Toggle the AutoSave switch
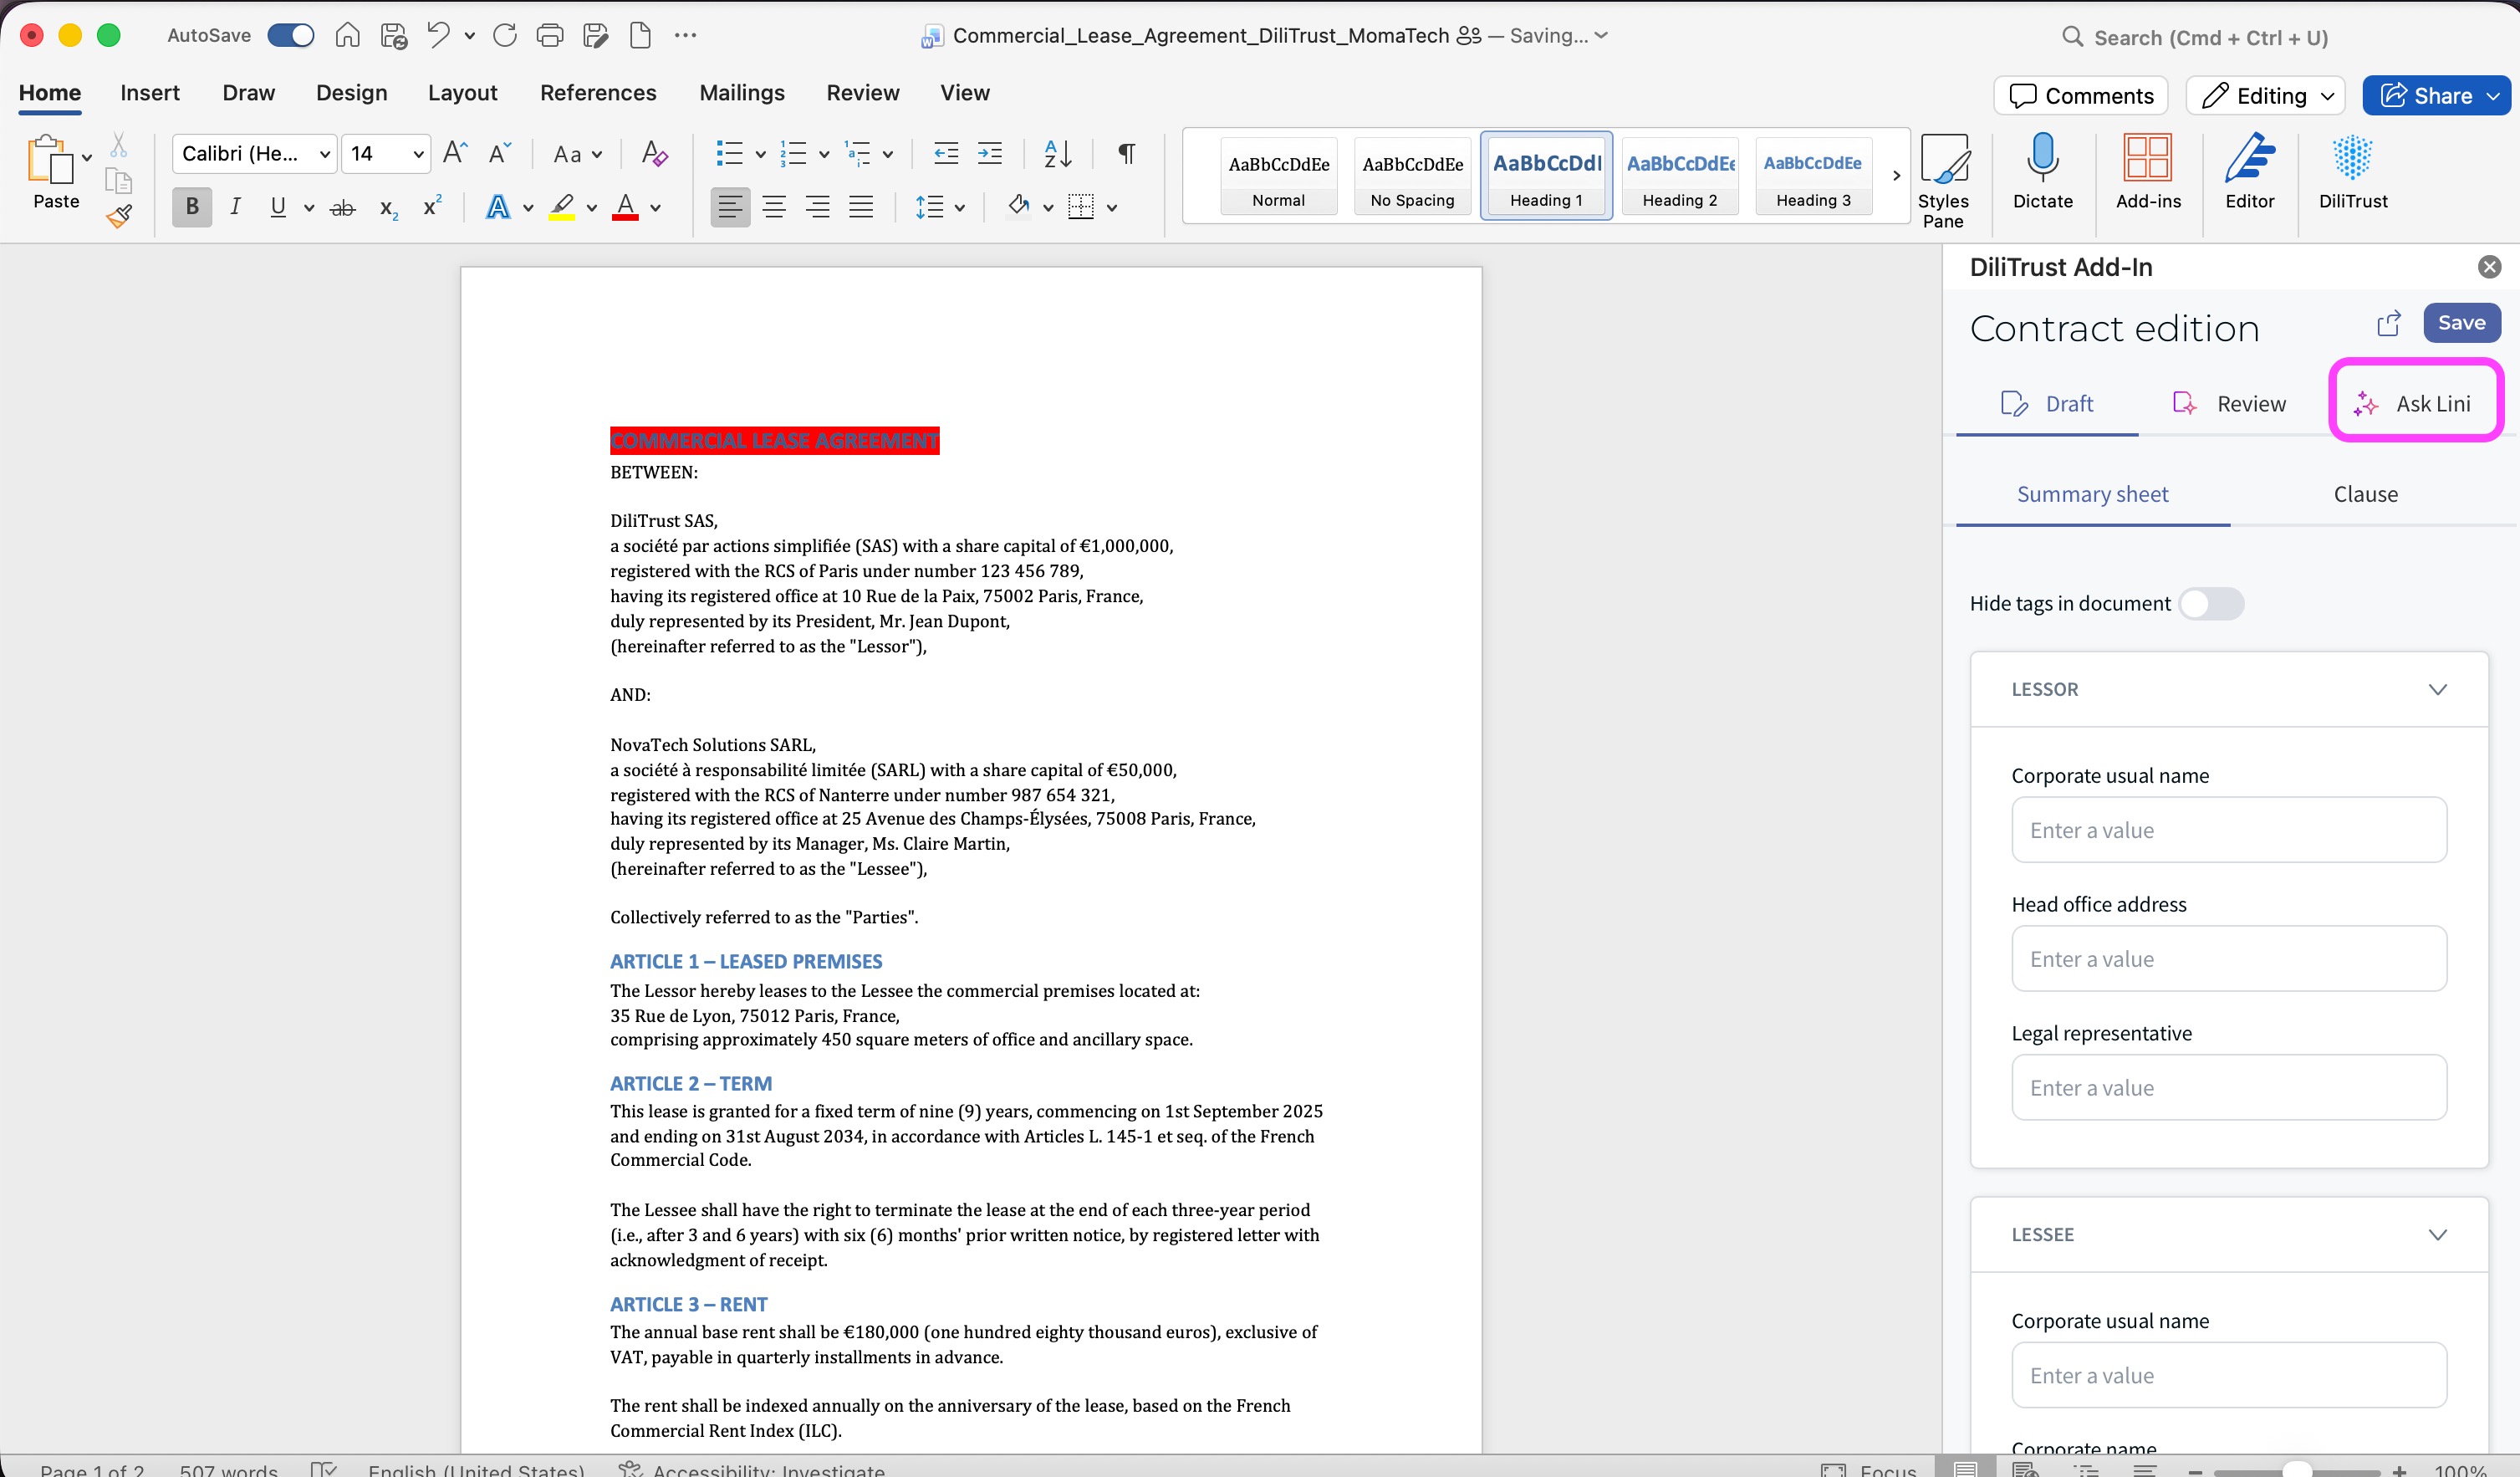The height and width of the screenshot is (1477, 2520). coord(291,36)
